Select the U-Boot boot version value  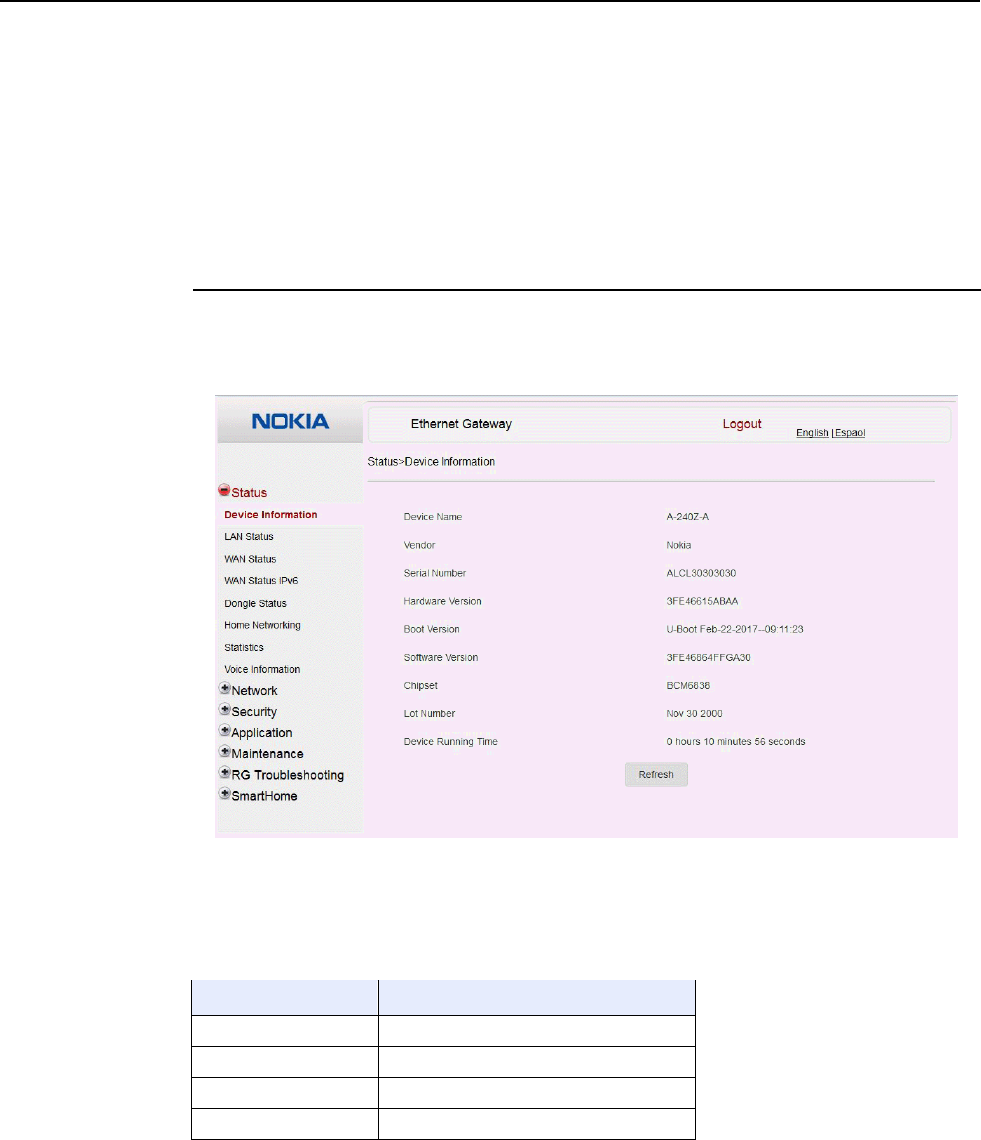tap(734, 630)
